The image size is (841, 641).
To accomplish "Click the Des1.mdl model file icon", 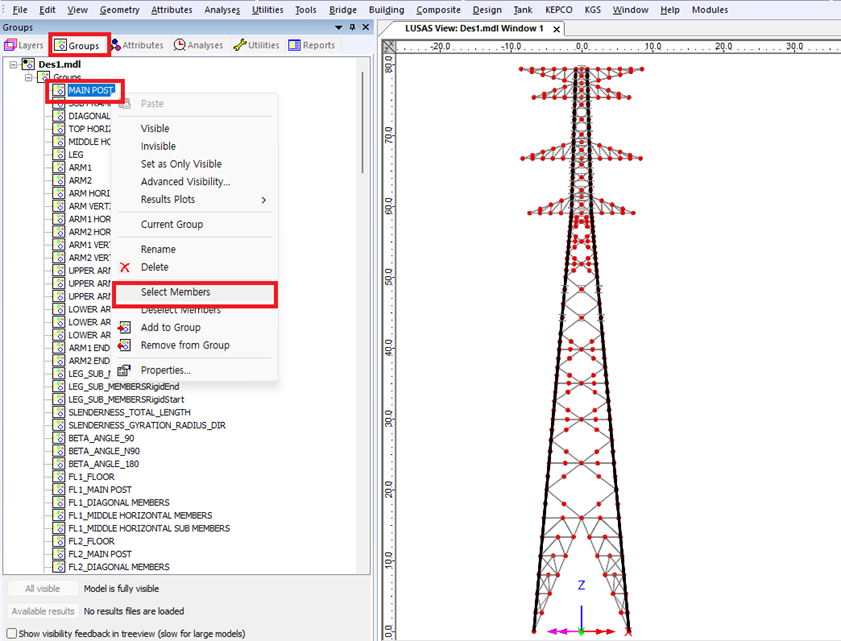I will [x=28, y=64].
